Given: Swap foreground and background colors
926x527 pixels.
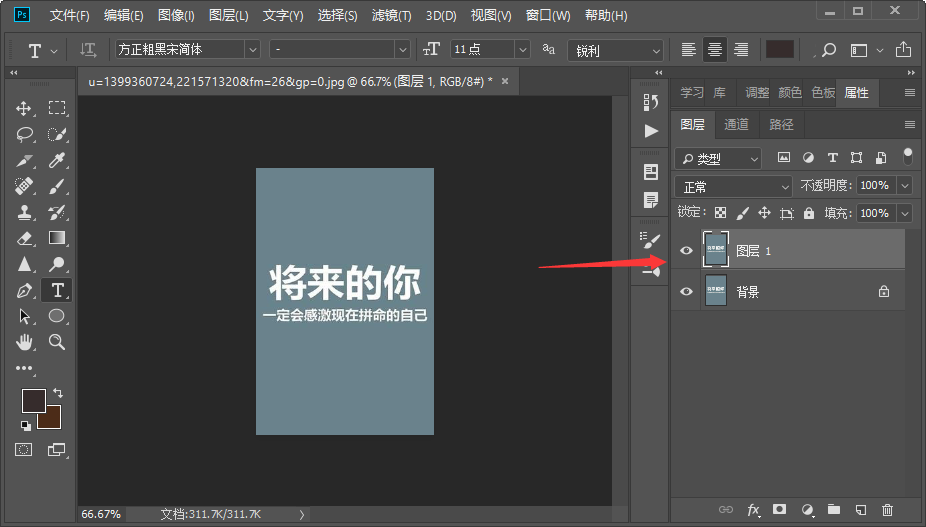Looking at the screenshot, I should (x=57, y=393).
